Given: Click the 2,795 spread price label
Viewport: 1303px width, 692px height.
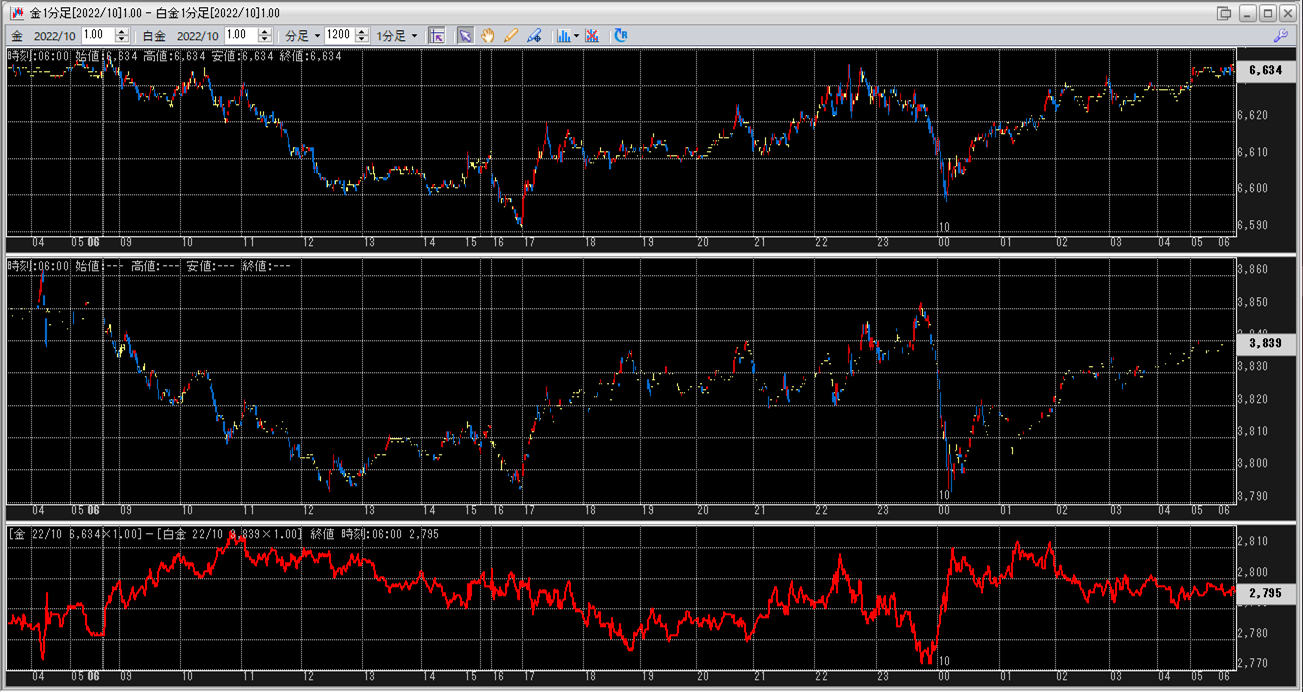Looking at the screenshot, I should click(1265, 593).
